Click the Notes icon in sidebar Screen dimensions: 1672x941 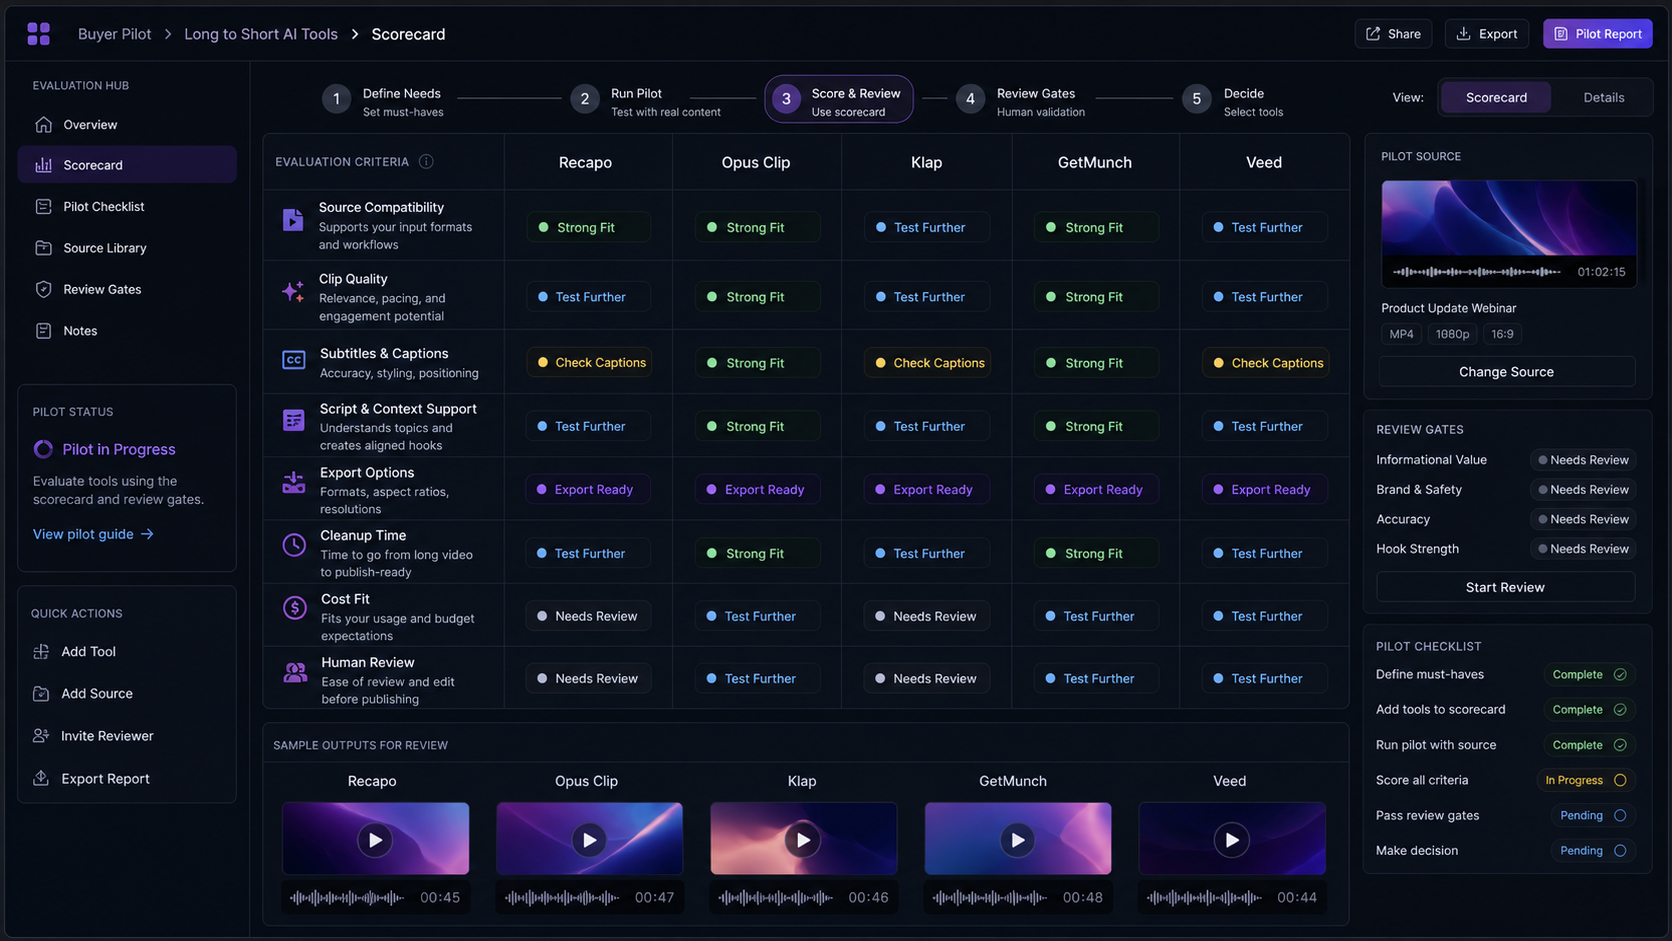pyautogui.click(x=43, y=331)
